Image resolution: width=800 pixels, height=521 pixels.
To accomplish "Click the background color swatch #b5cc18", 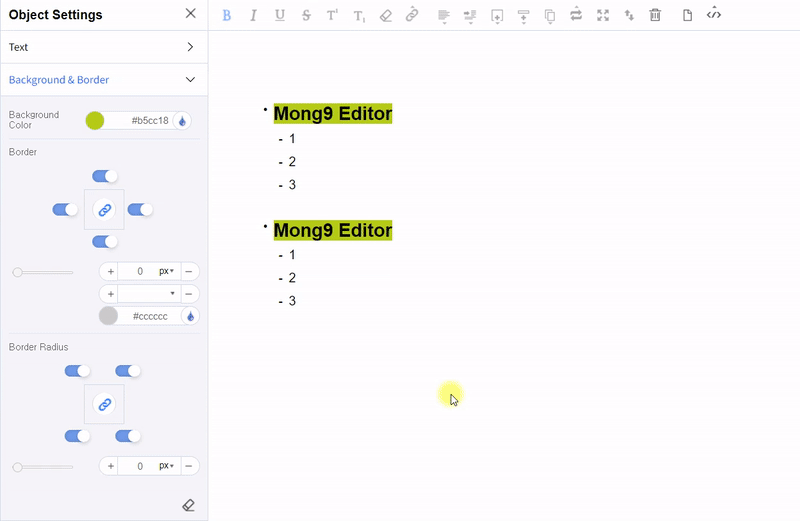I will [x=95, y=121].
